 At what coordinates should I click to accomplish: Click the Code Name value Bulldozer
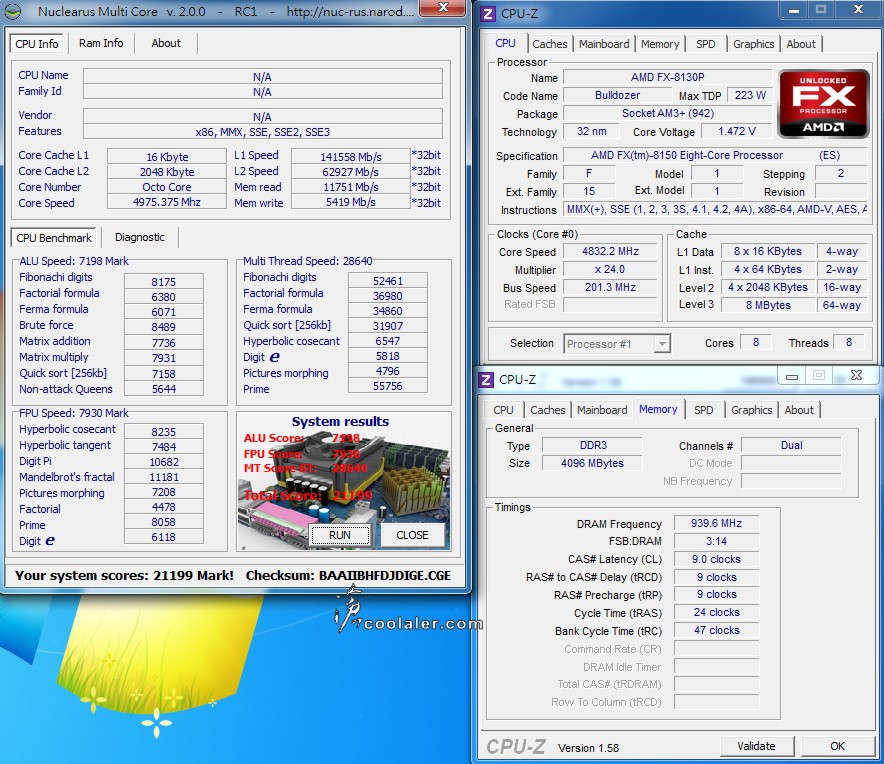pos(617,95)
